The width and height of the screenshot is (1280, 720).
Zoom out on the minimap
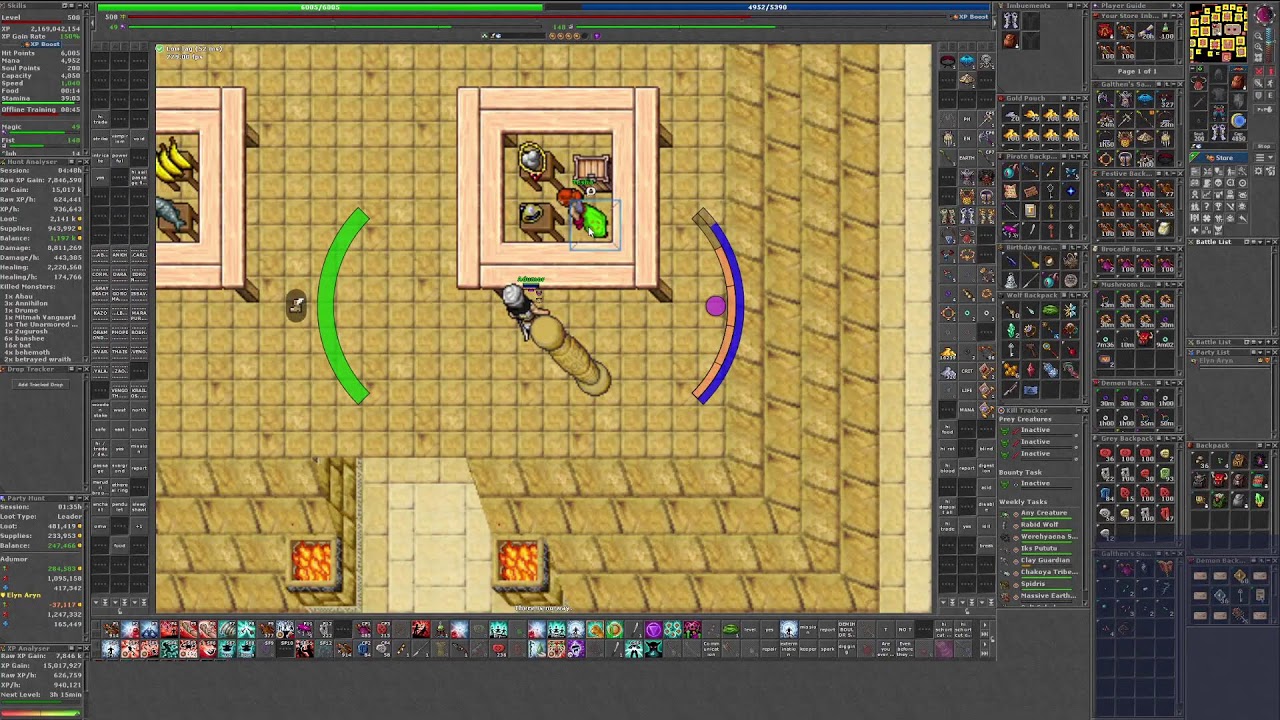[1259, 36]
